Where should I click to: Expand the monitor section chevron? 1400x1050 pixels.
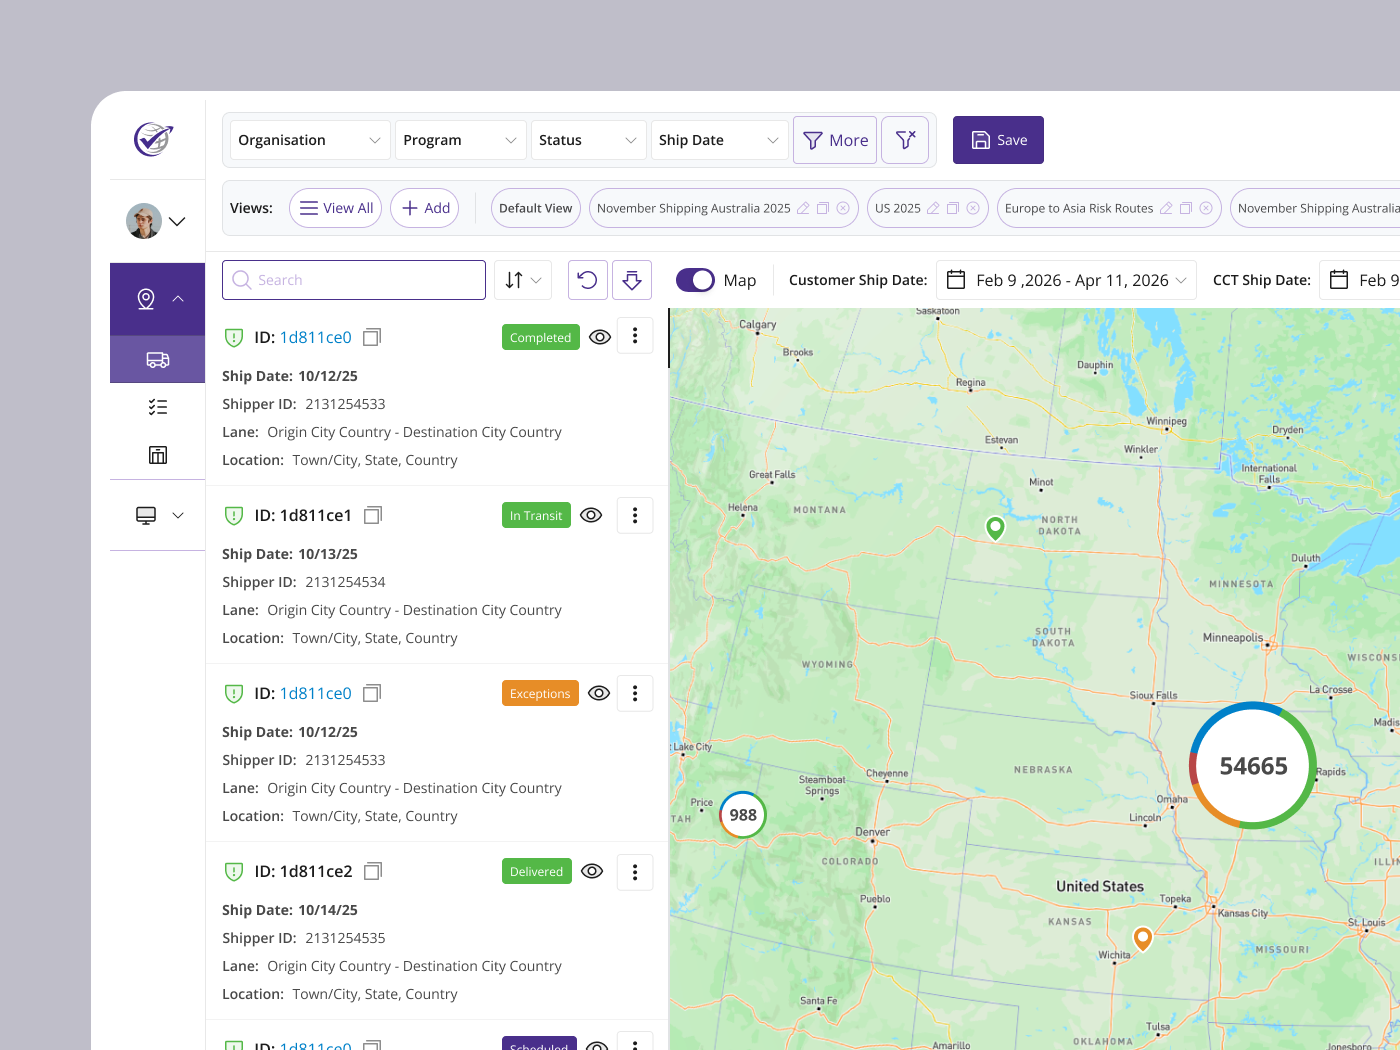point(178,516)
